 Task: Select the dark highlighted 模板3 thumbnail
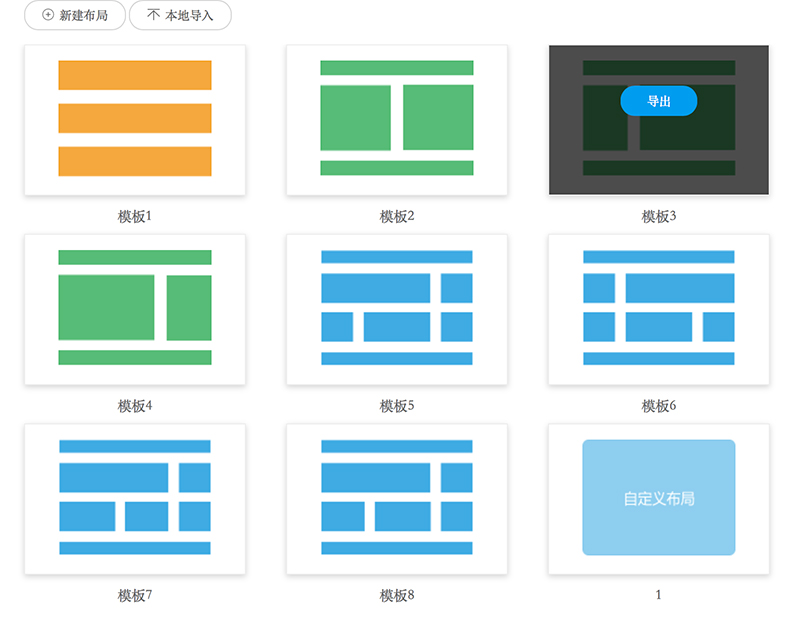pyautogui.click(x=659, y=120)
